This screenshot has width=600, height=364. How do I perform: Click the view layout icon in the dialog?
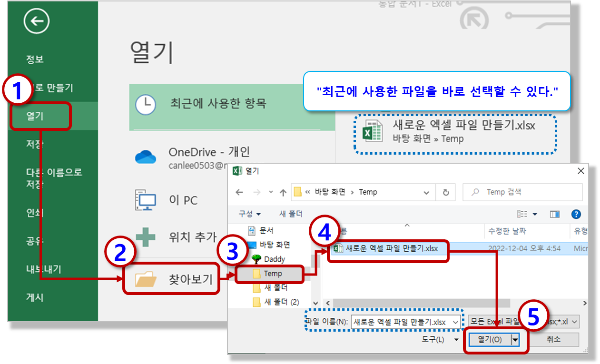click(x=522, y=214)
